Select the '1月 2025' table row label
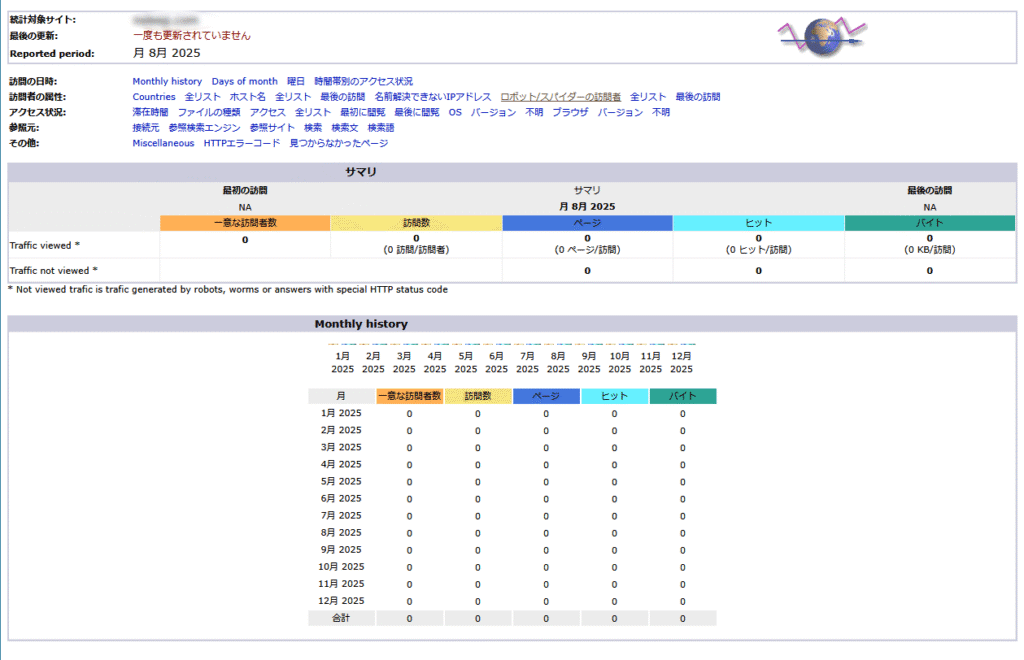The image size is (1024, 660). click(x=341, y=413)
